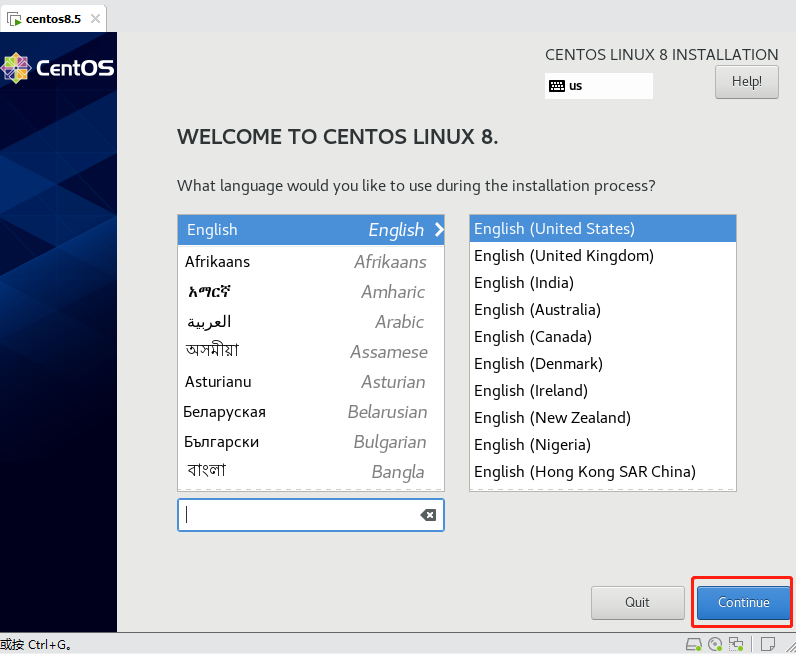Choose English (Denmark) locale
Viewport: 796px width, 654px height.
[603, 363]
